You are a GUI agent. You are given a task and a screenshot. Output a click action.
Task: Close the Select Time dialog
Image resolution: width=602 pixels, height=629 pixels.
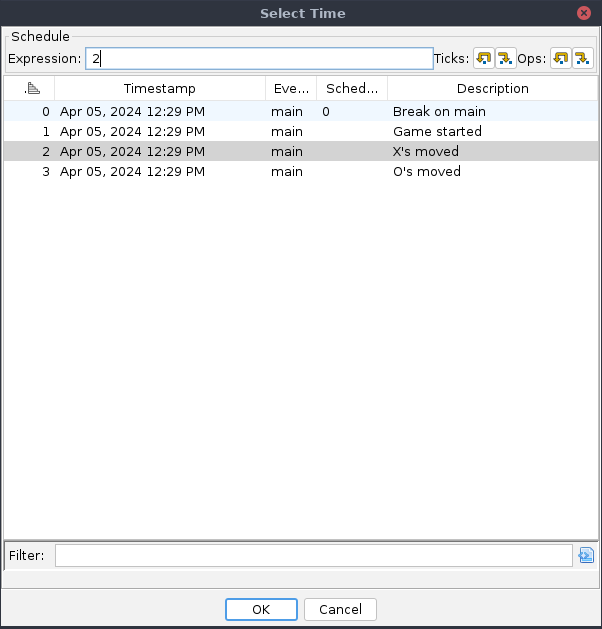point(583,13)
